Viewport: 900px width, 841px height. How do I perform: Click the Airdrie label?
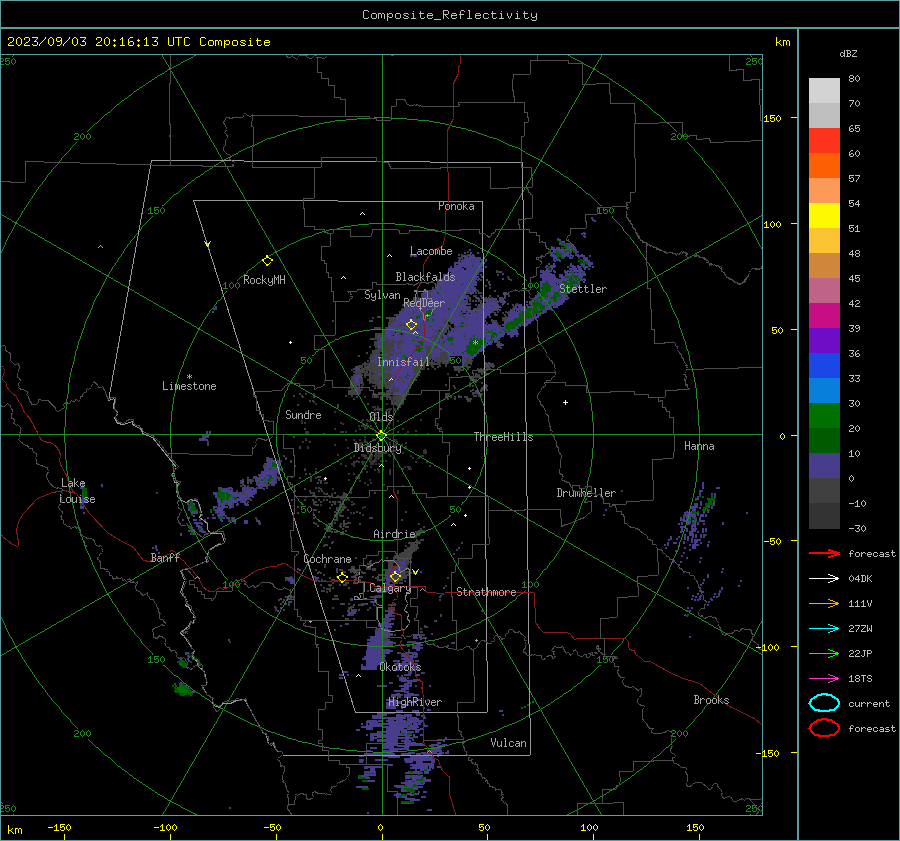(394, 534)
